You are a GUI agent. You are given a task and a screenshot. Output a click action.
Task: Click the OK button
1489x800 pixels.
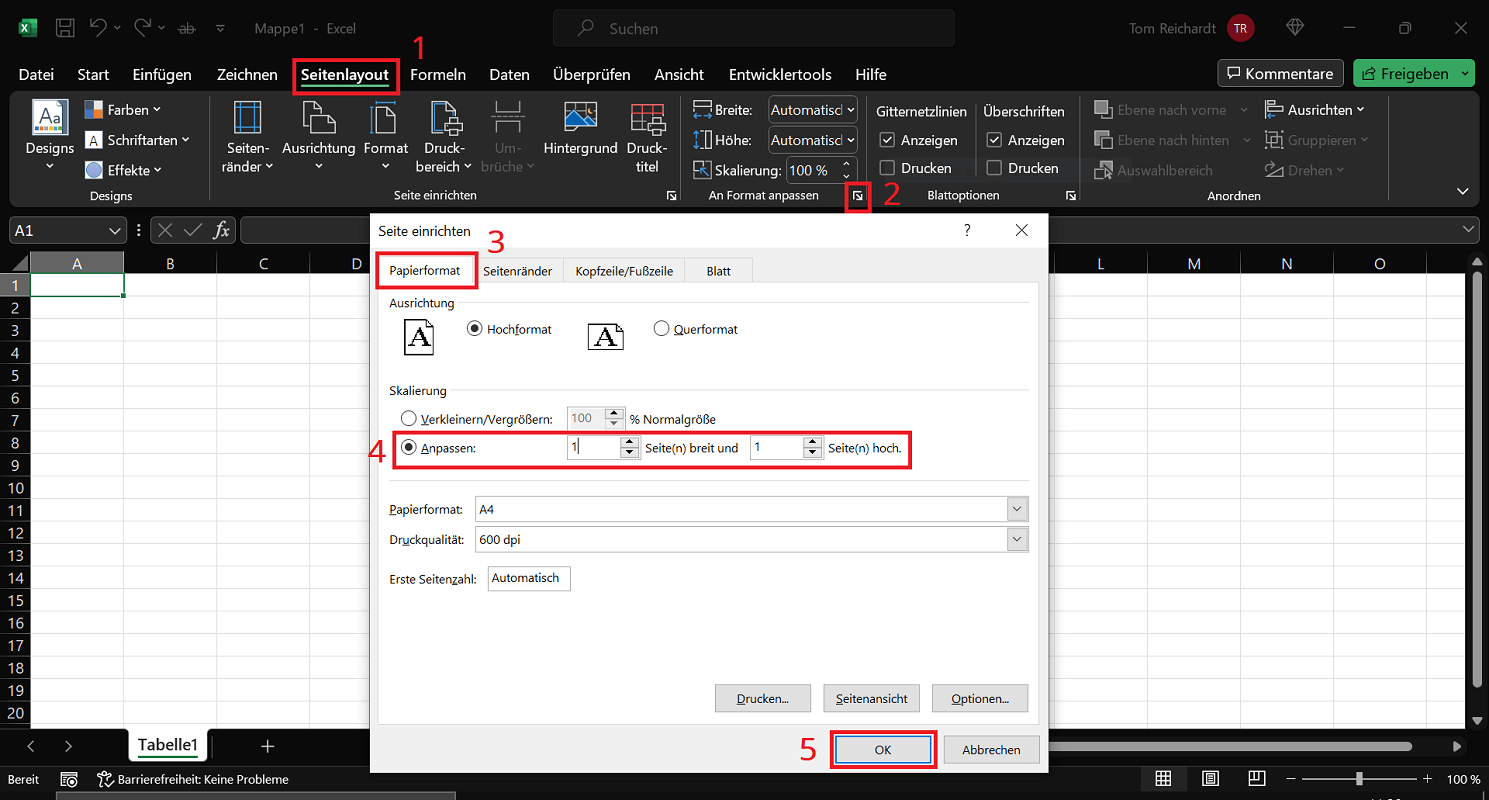pyautogui.click(x=883, y=749)
